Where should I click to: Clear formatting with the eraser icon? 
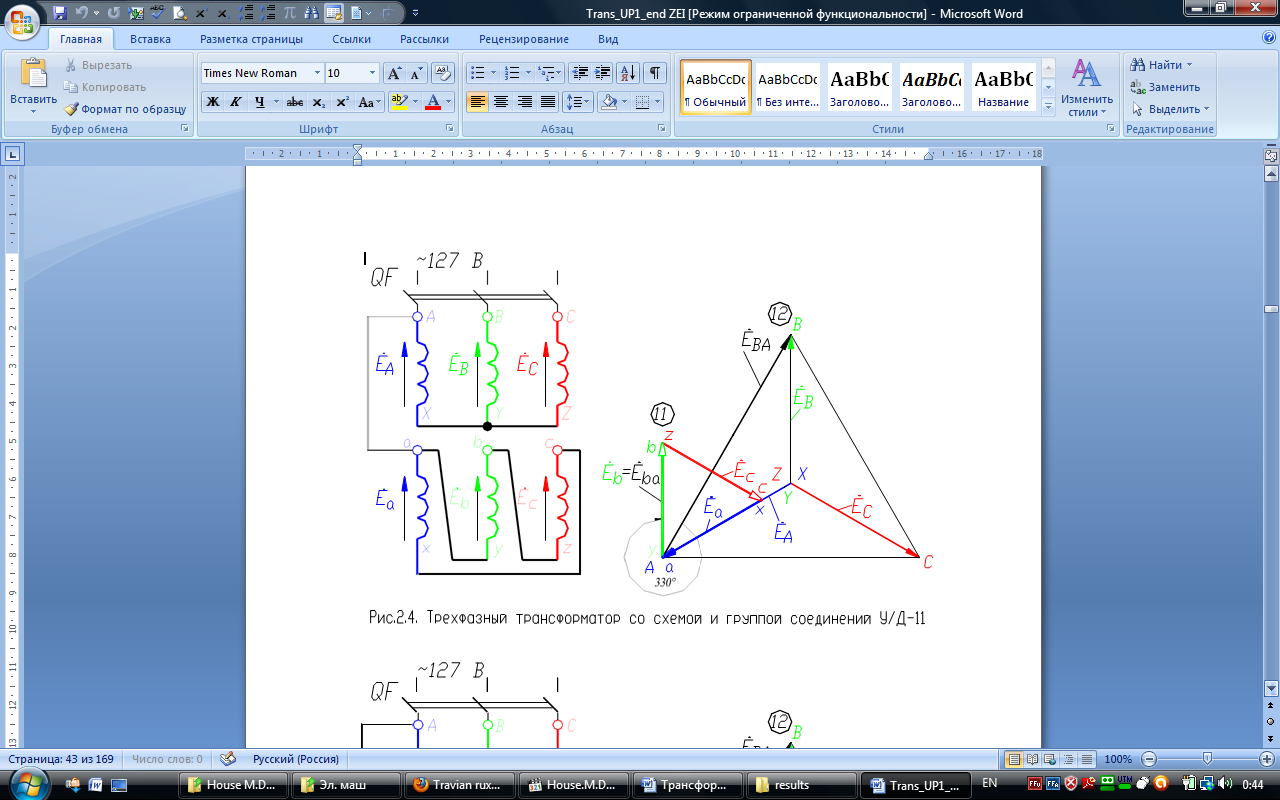[x=444, y=73]
